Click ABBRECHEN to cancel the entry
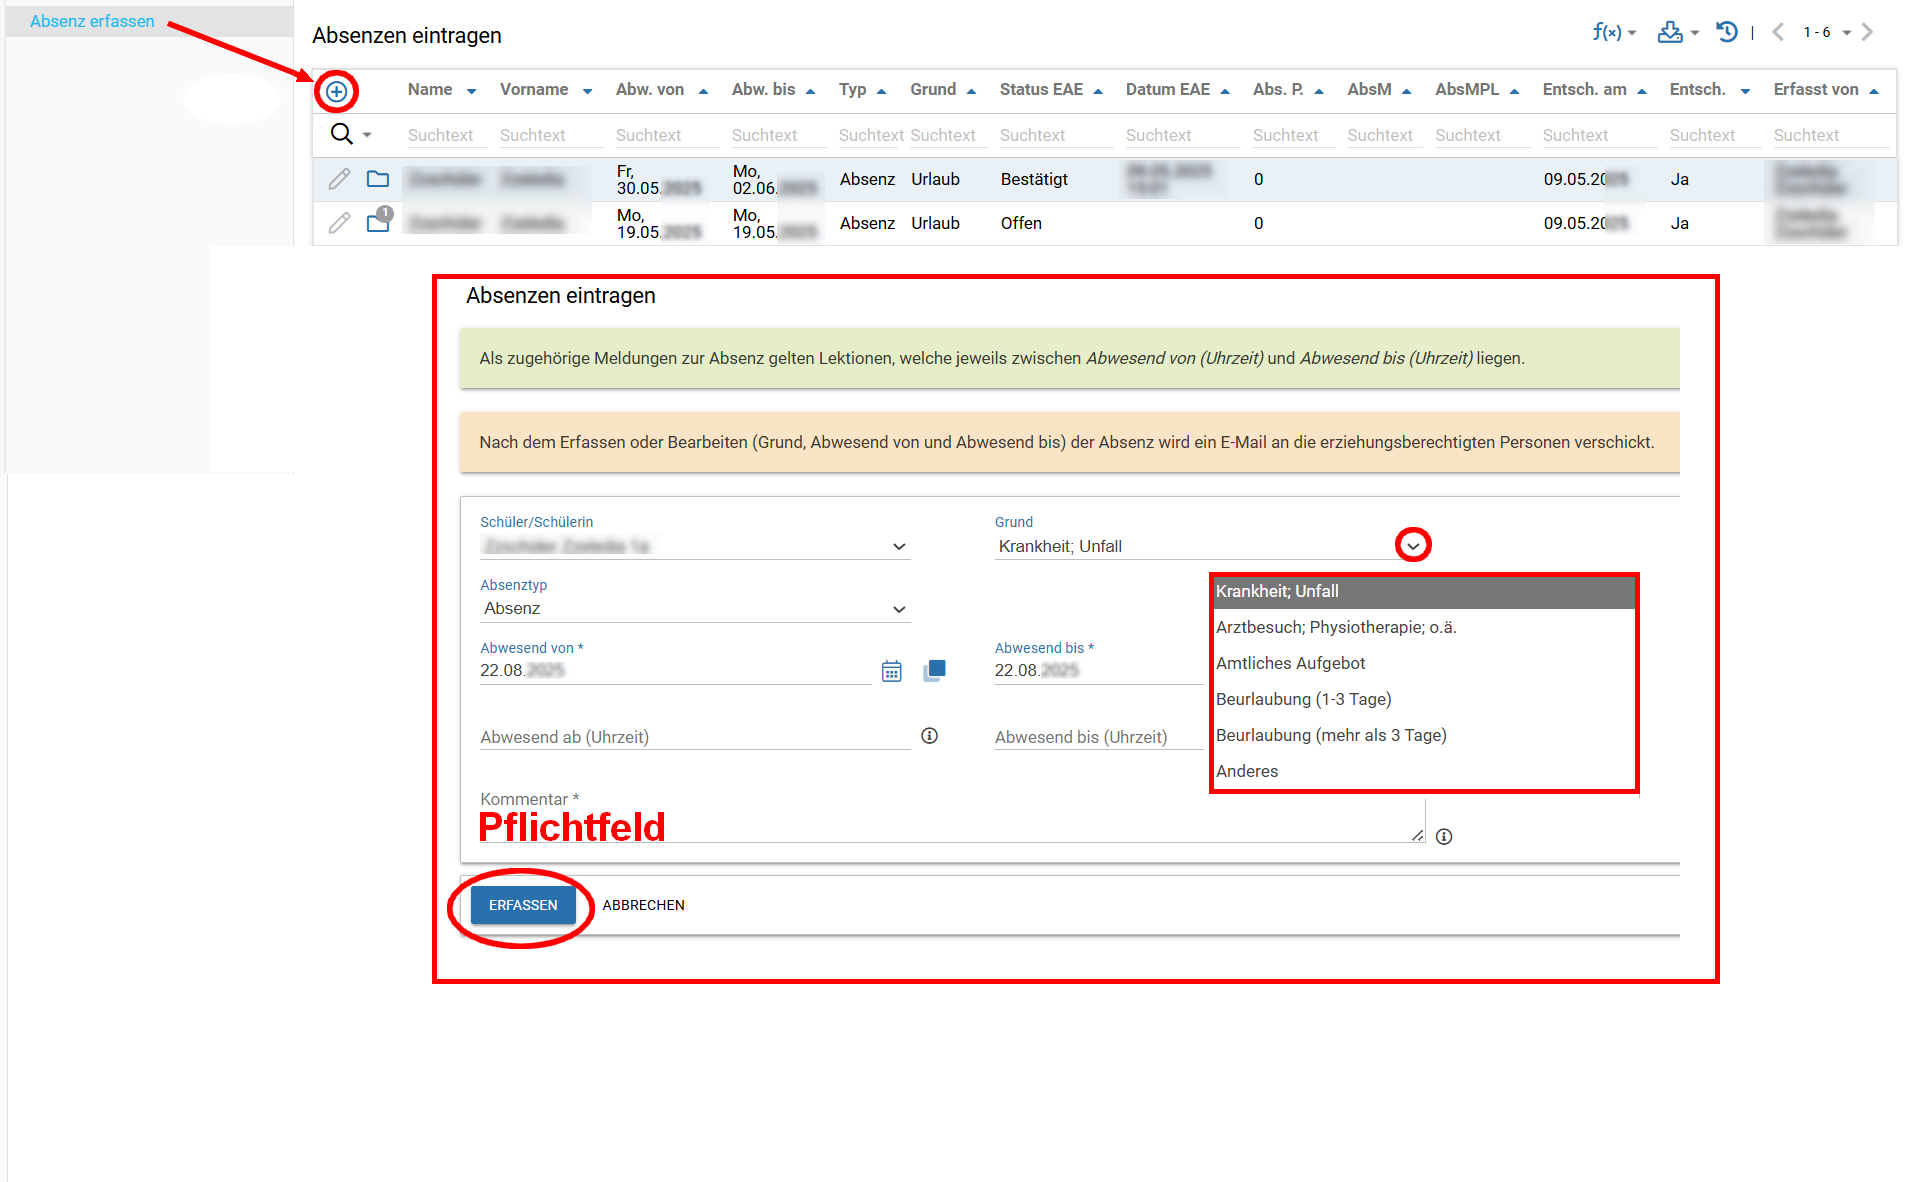This screenshot has width=1906, height=1182. (x=643, y=905)
